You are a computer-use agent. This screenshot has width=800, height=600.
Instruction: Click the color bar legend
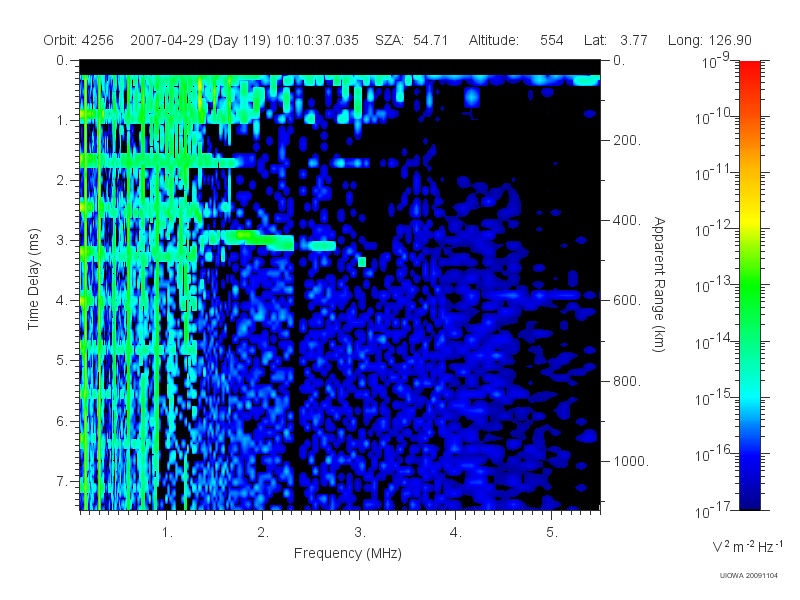(x=750, y=285)
